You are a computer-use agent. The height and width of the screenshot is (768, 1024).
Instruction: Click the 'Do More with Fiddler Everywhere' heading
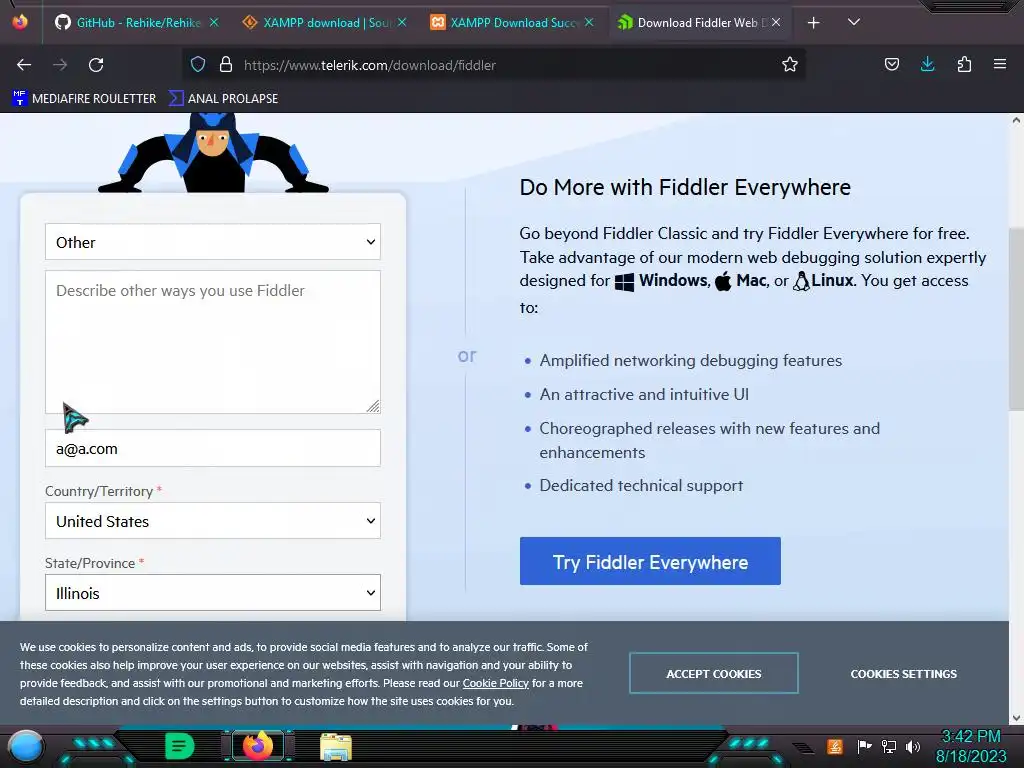click(685, 187)
